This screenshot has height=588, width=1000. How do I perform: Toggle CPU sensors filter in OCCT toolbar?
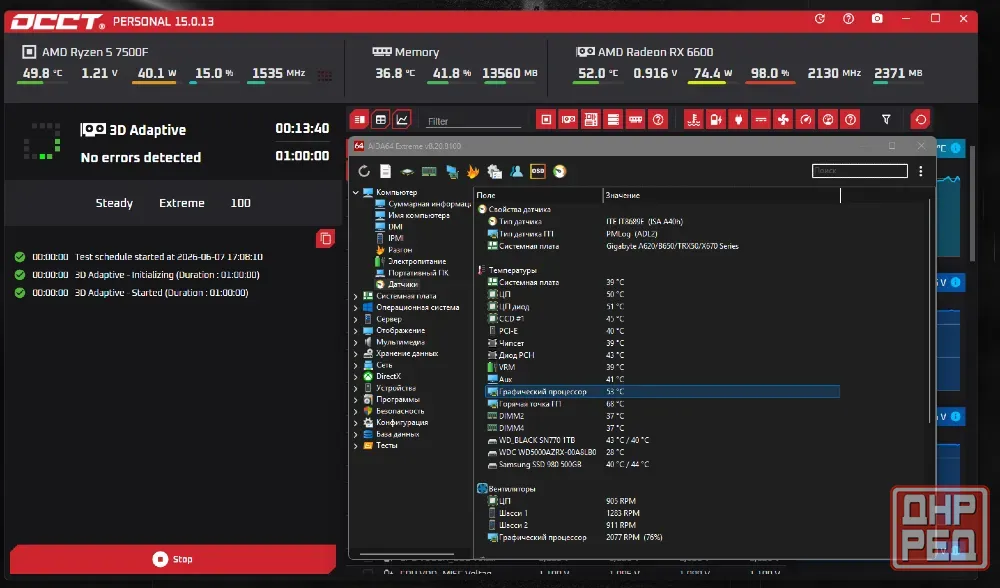(x=546, y=119)
